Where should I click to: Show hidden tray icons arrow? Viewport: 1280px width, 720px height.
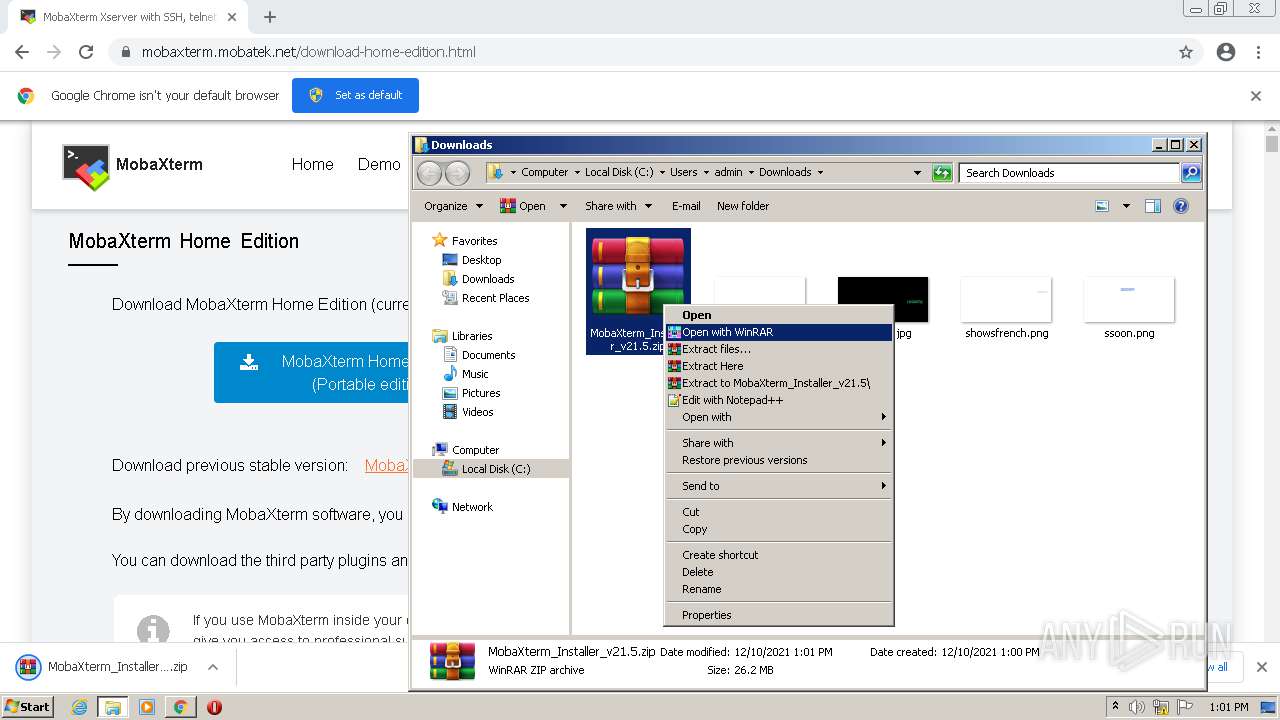pos(1115,707)
